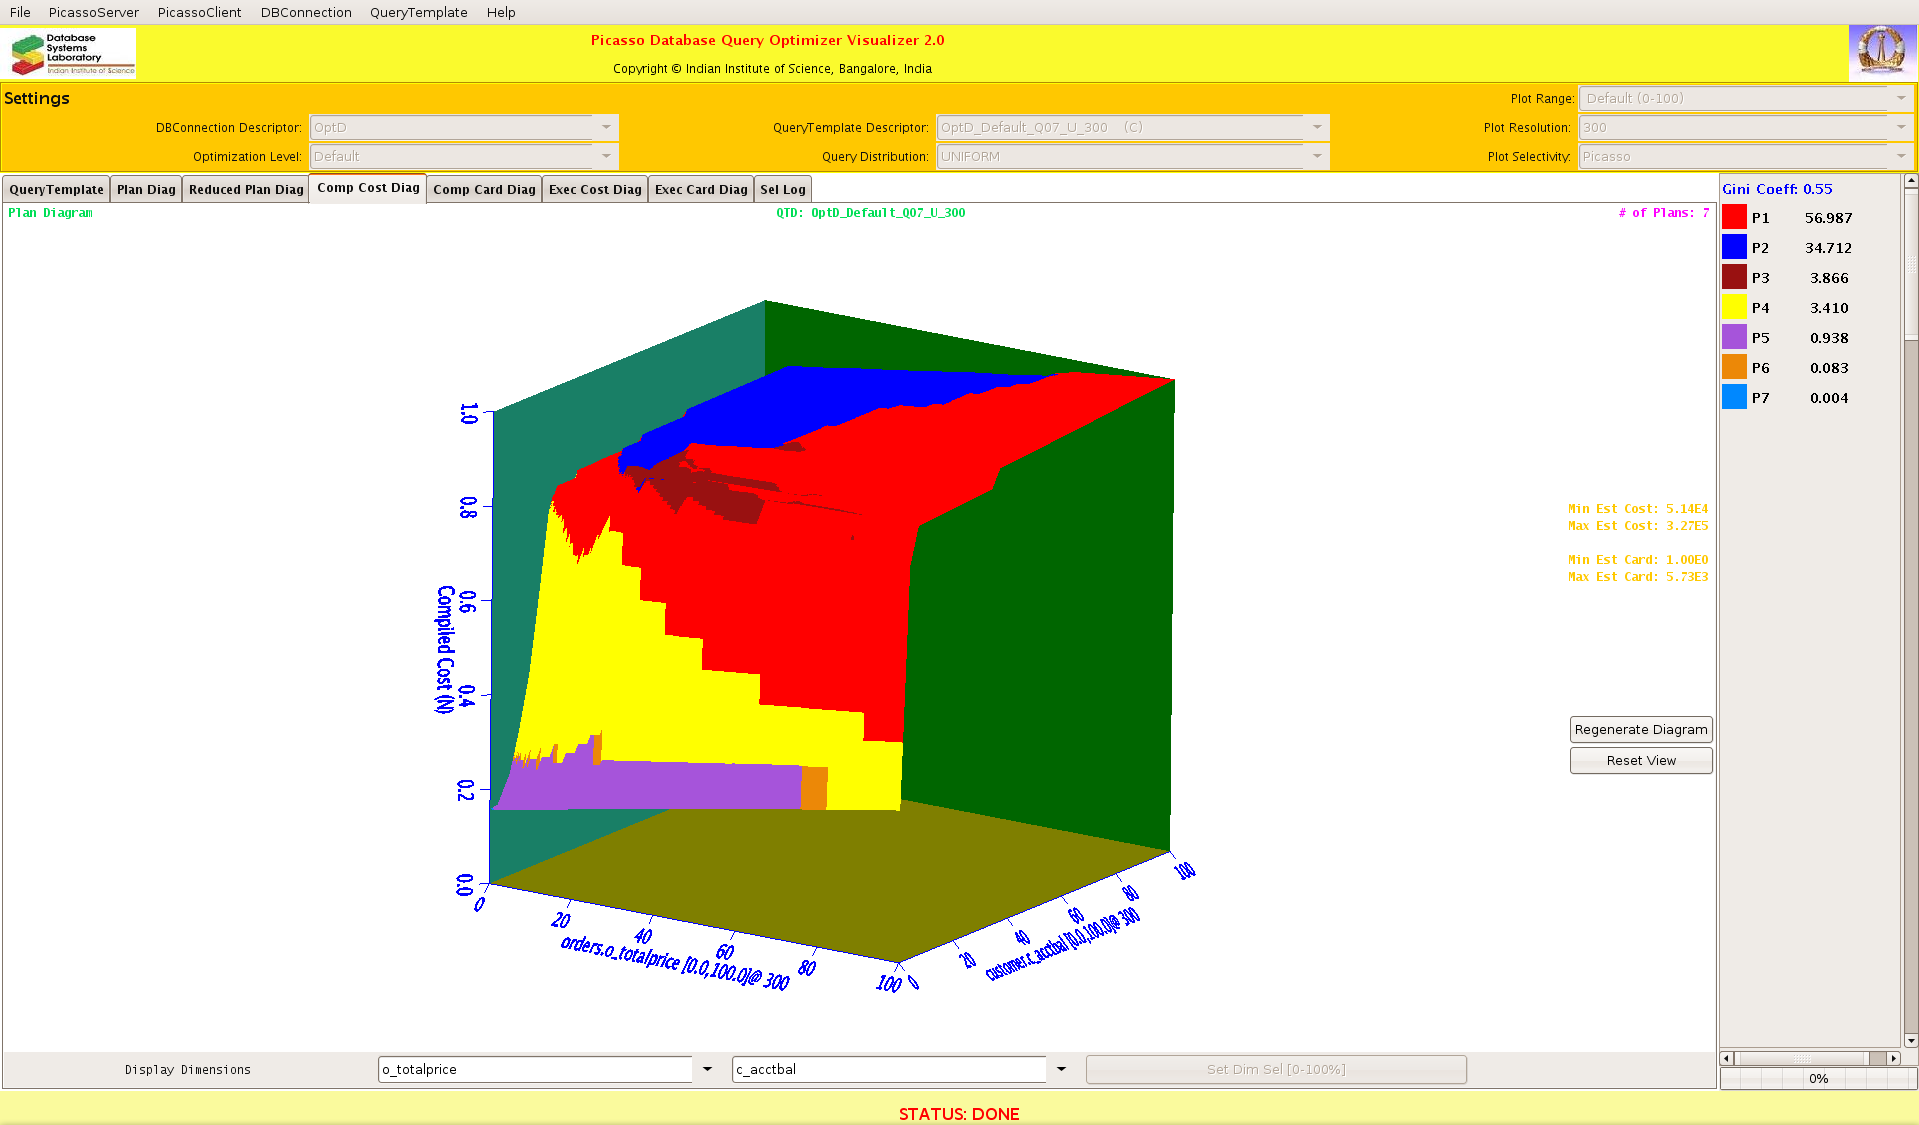Click the Database Systems Laboratory logo
Screen dimensions: 1919x1125
72,54
